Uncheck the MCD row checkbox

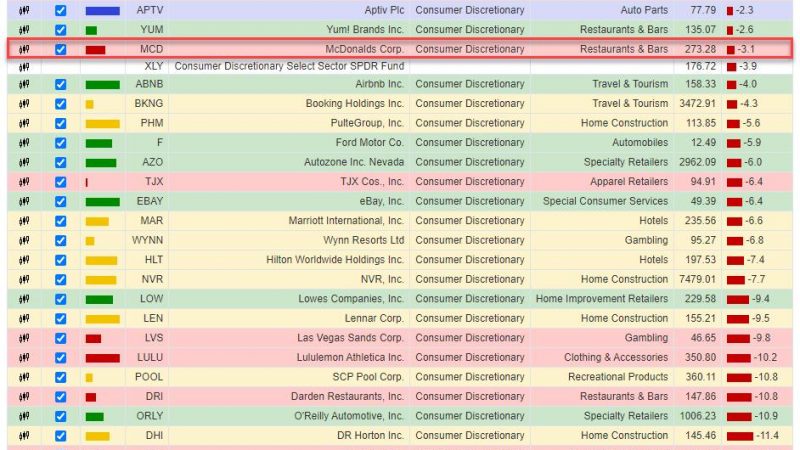click(x=60, y=49)
